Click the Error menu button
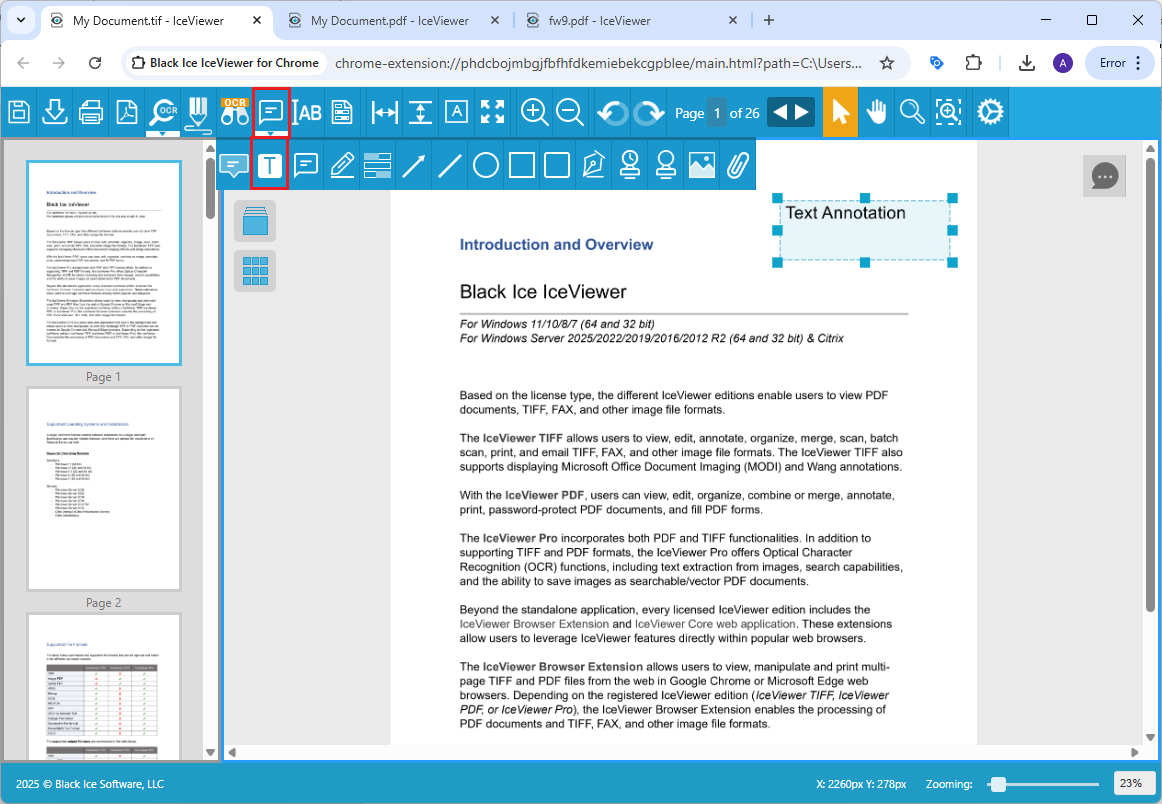 1120,63
